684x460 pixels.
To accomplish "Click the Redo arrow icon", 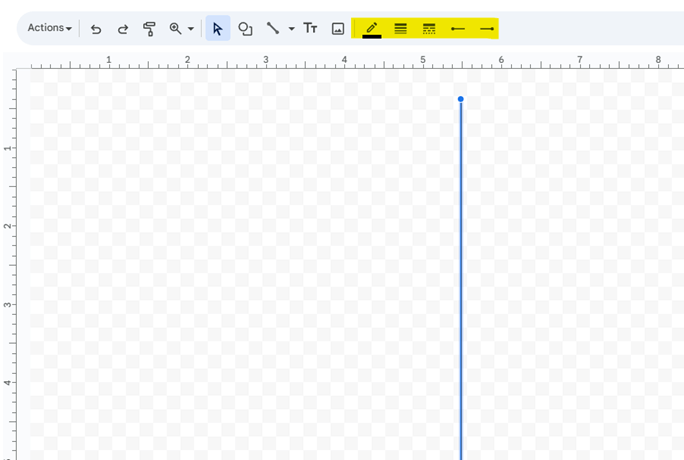I will pos(123,29).
